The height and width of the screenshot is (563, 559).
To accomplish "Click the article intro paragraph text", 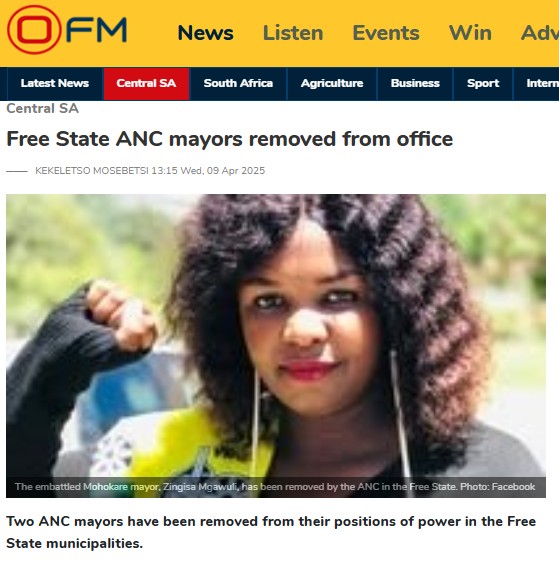I will (271, 532).
